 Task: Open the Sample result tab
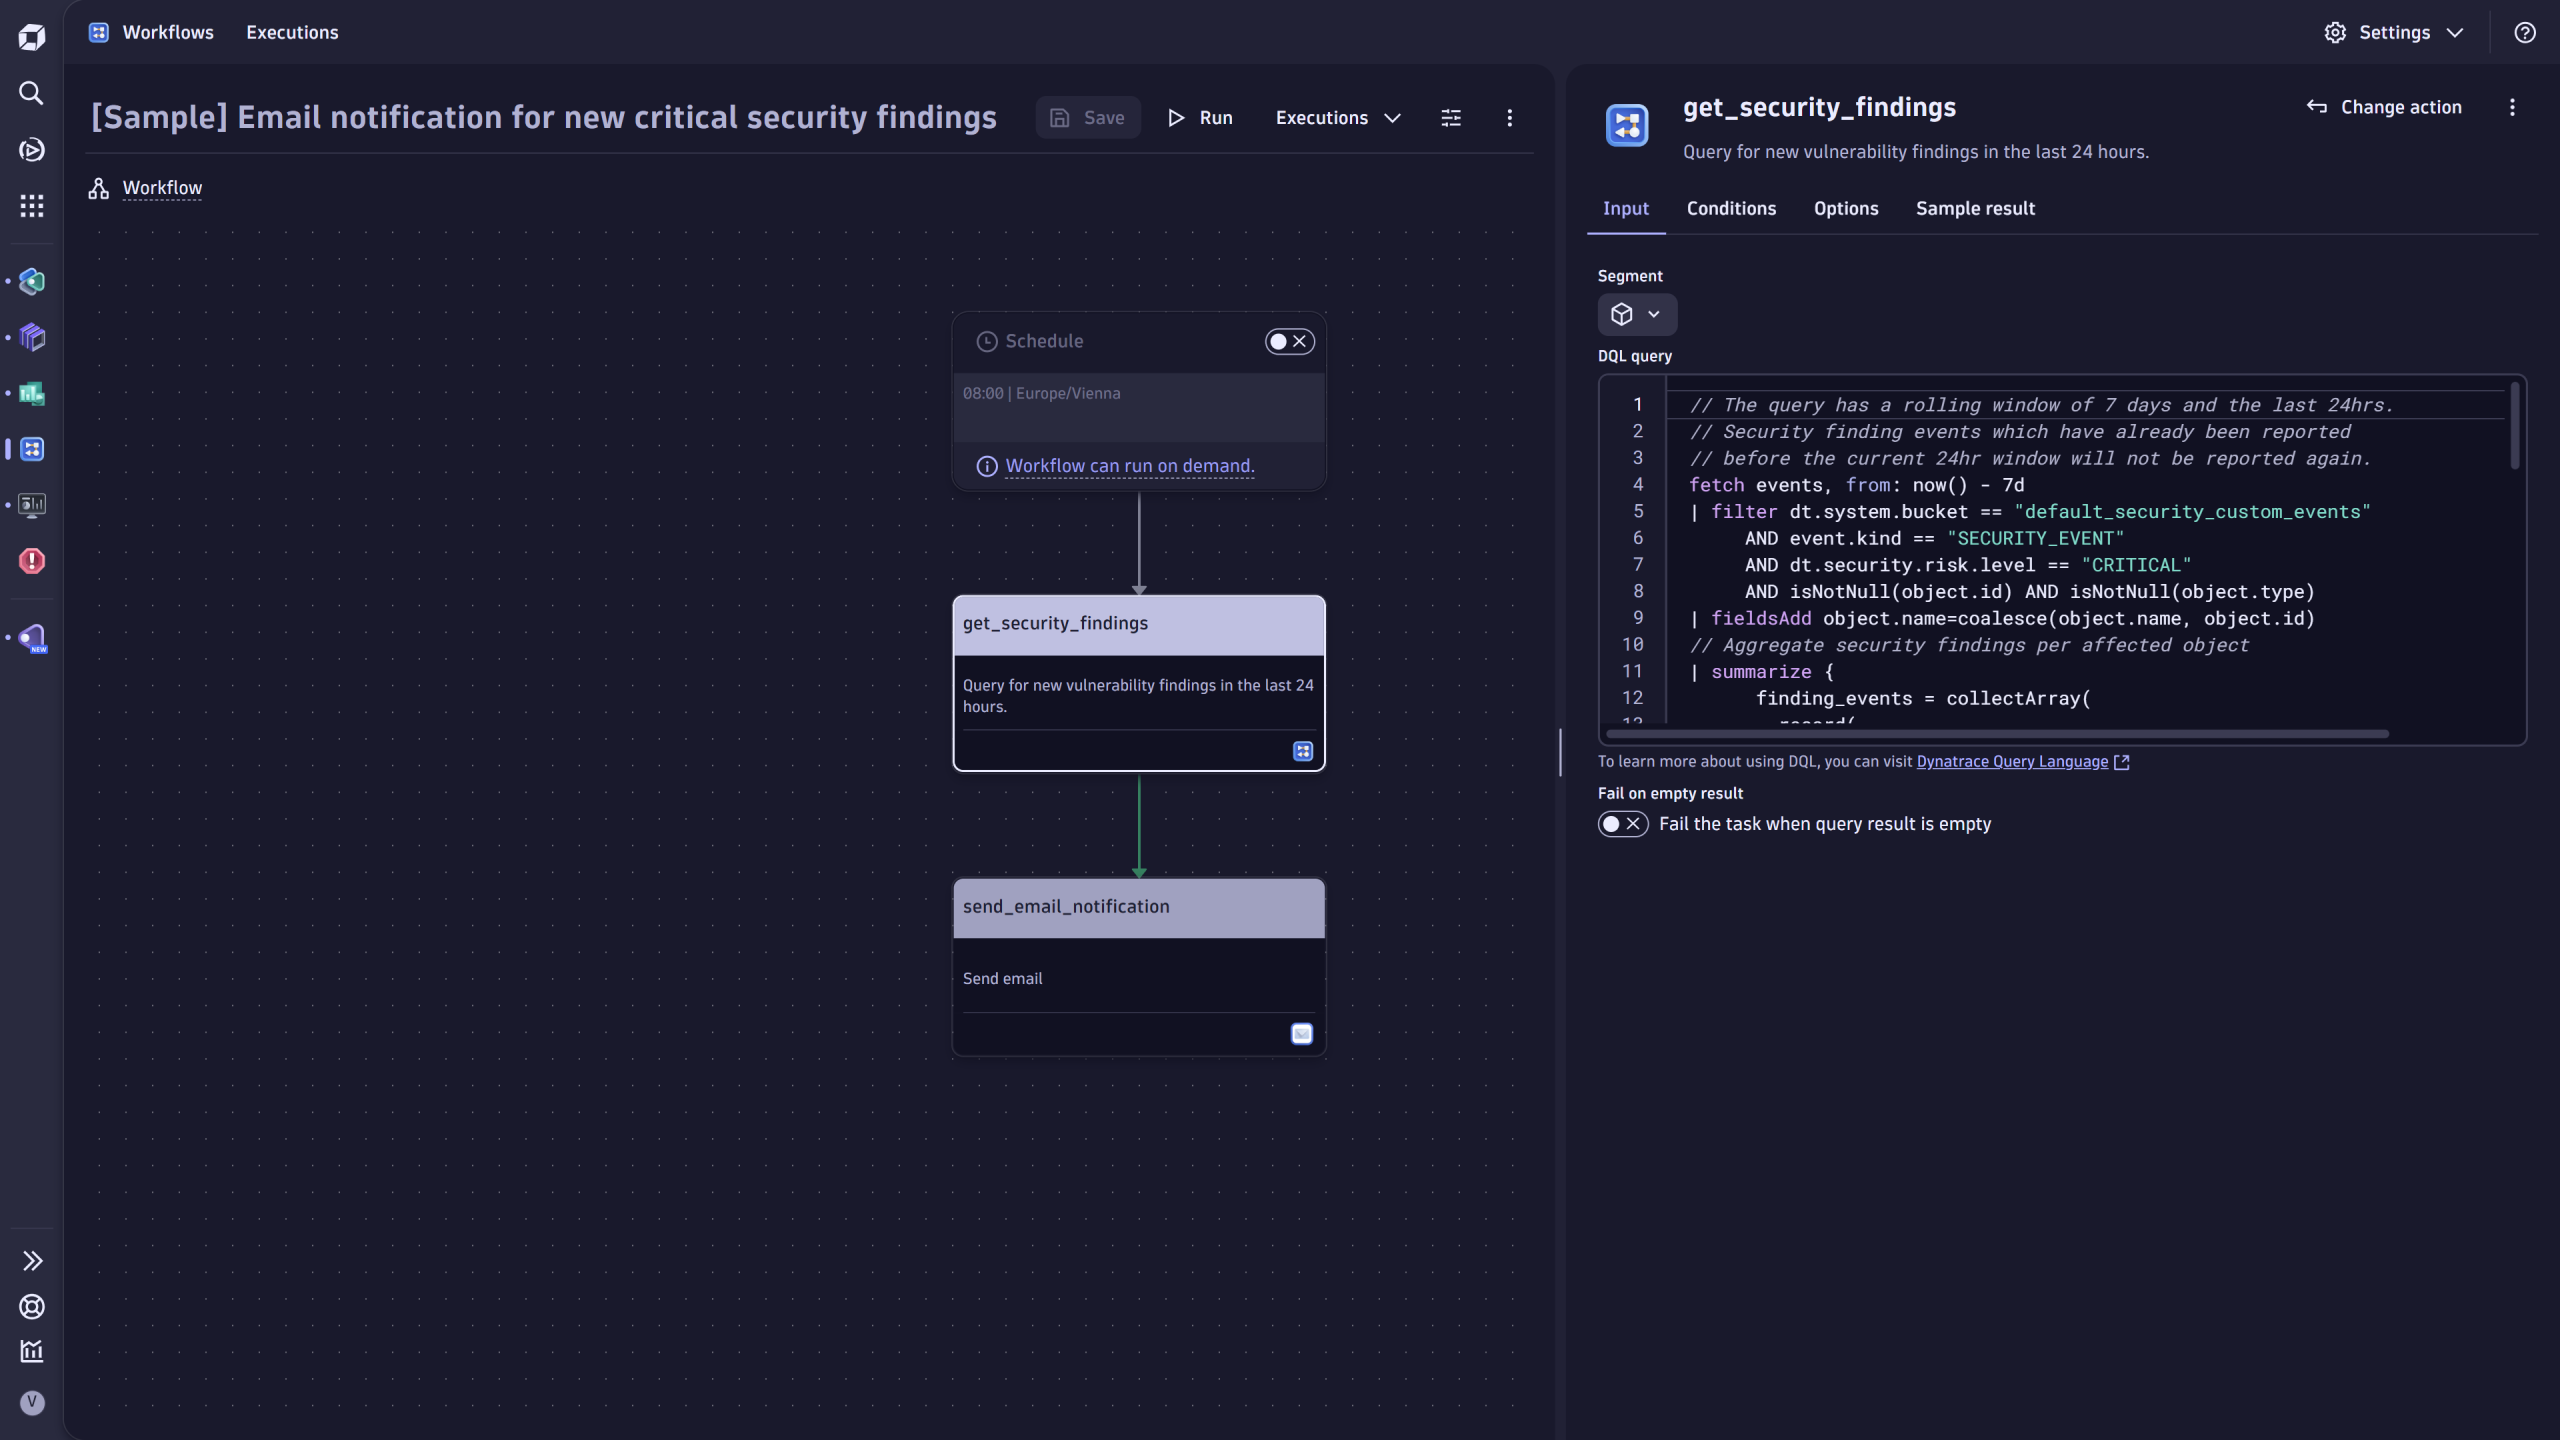click(x=1974, y=208)
